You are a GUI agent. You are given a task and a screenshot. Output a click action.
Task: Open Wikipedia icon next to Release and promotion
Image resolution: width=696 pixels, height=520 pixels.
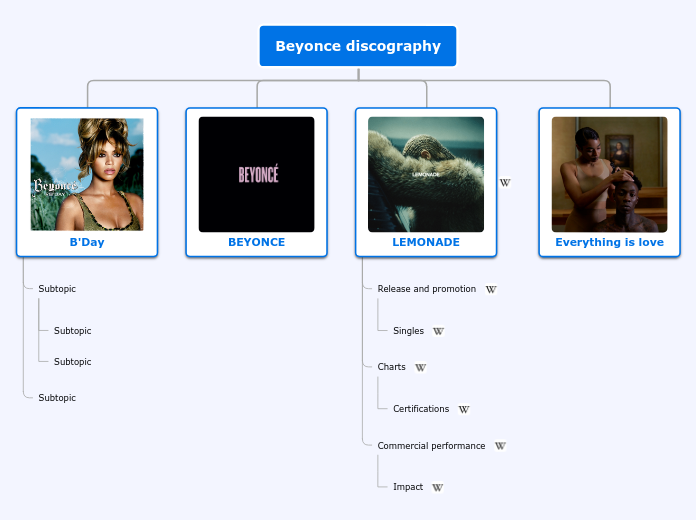[x=491, y=290]
